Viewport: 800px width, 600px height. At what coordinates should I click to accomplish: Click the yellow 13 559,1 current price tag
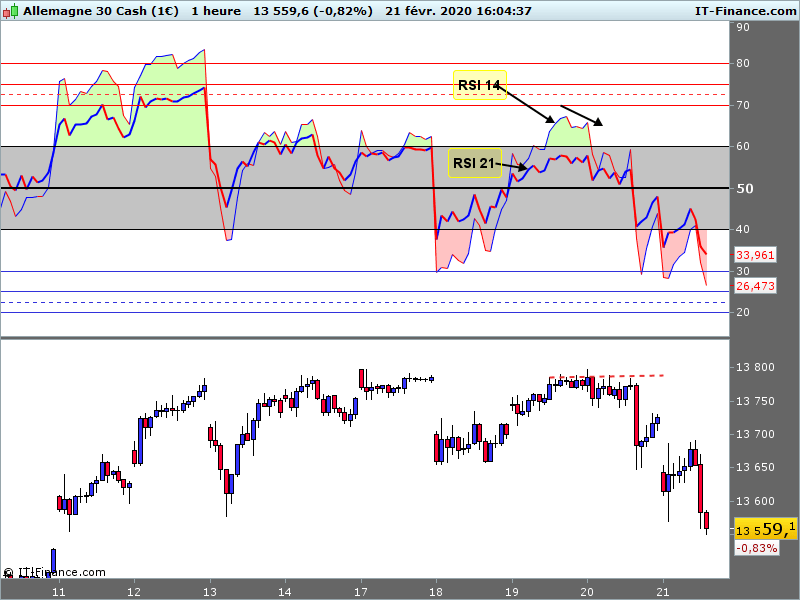point(765,528)
